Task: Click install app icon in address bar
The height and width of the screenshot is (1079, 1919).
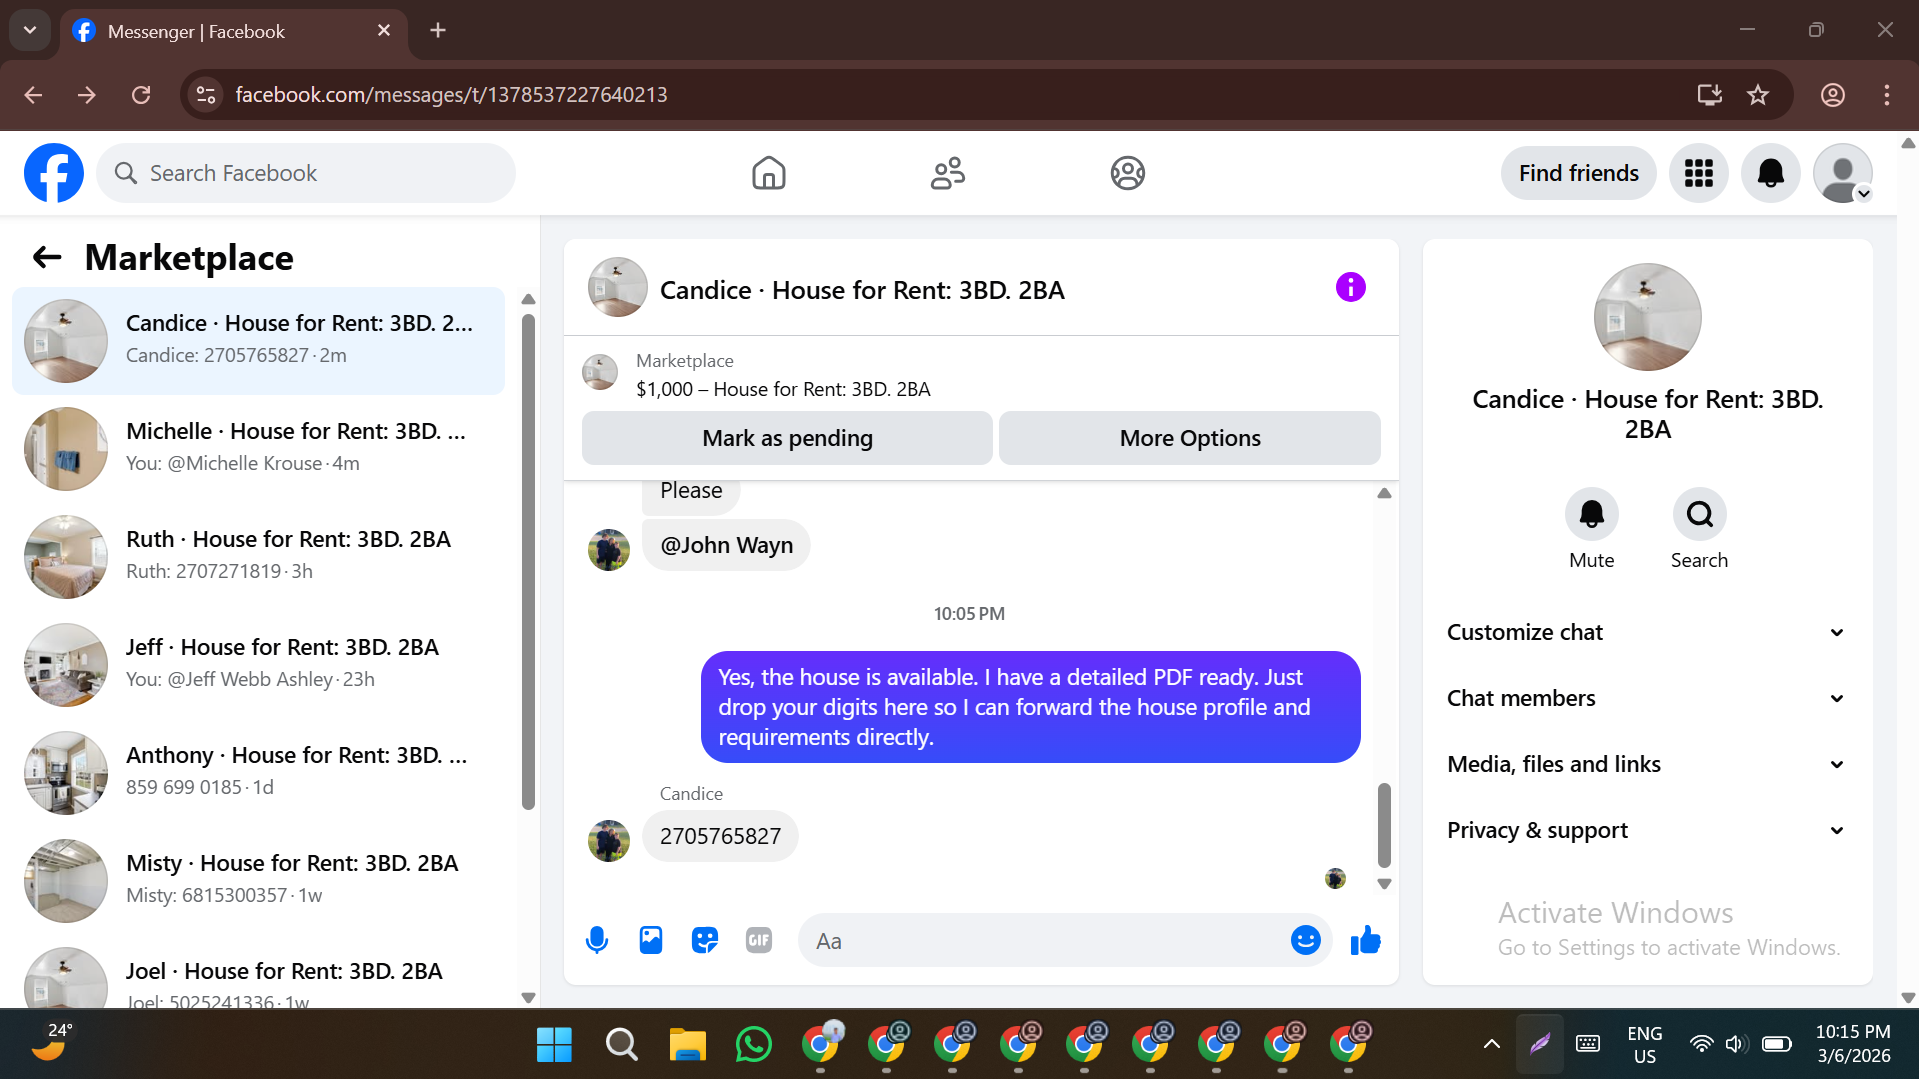Action: tap(1709, 95)
